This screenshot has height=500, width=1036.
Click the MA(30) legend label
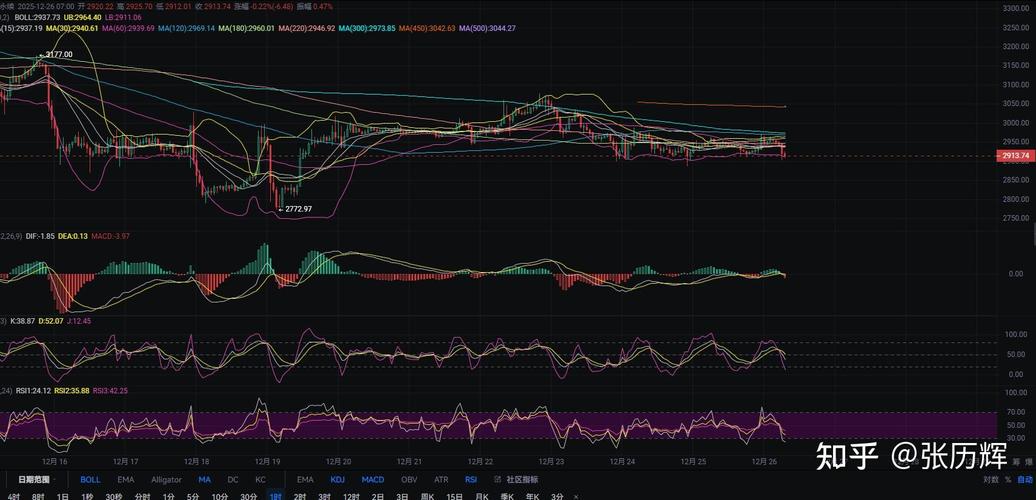[x=72, y=28]
